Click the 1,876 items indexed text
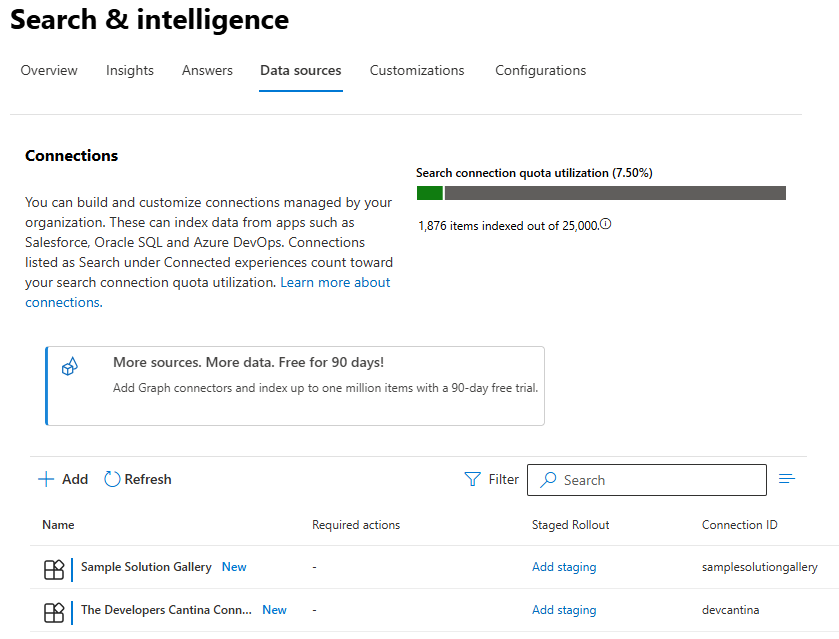This screenshot has height=639, width=839. 508,226
